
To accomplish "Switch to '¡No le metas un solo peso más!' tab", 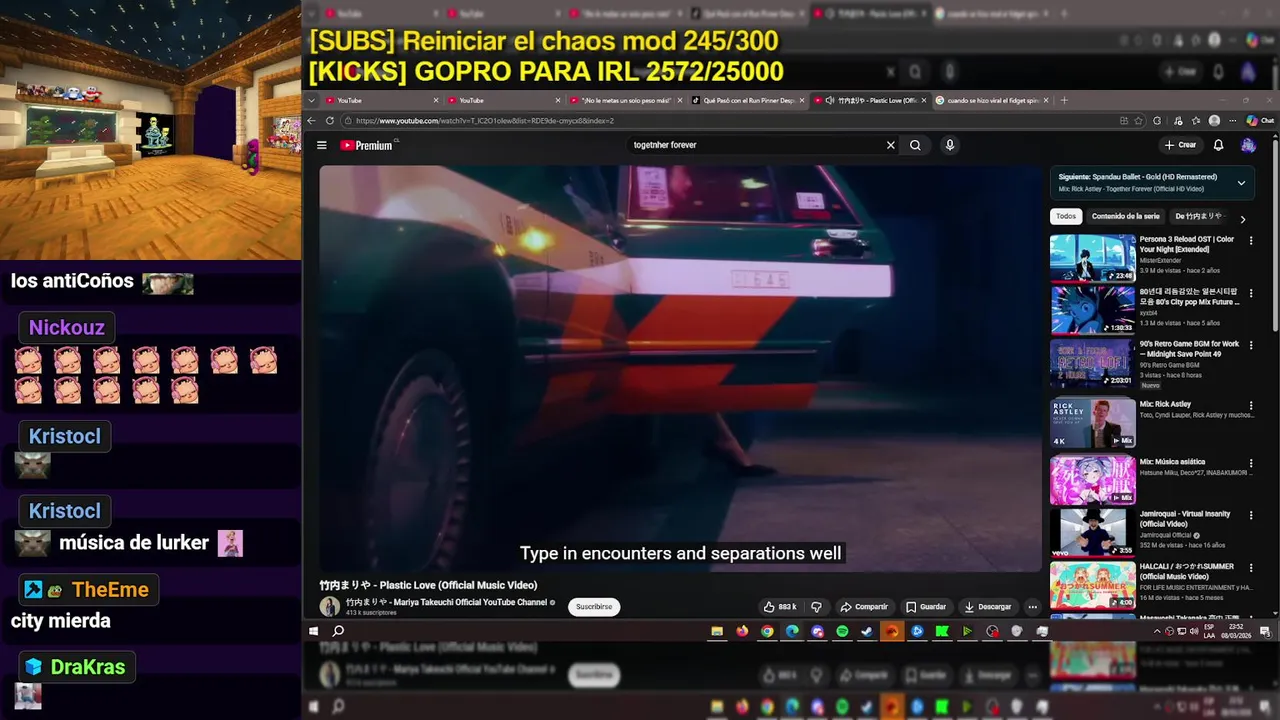I will (625, 100).
